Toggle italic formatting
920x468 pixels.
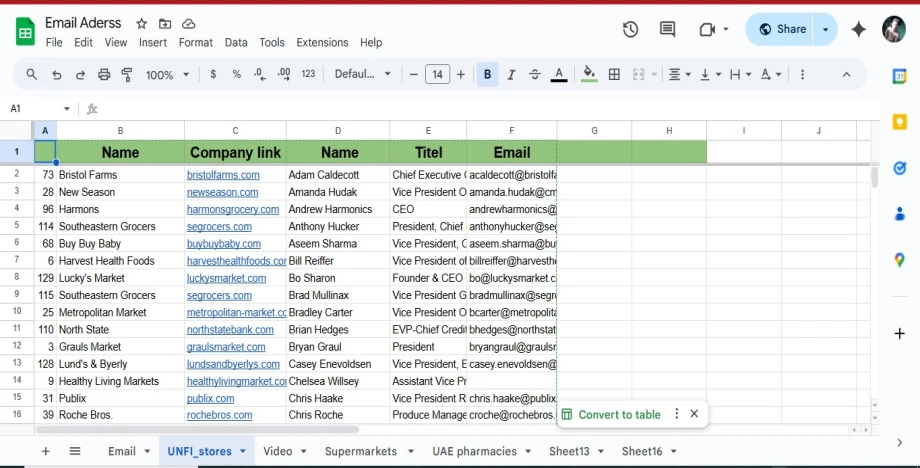click(x=511, y=74)
